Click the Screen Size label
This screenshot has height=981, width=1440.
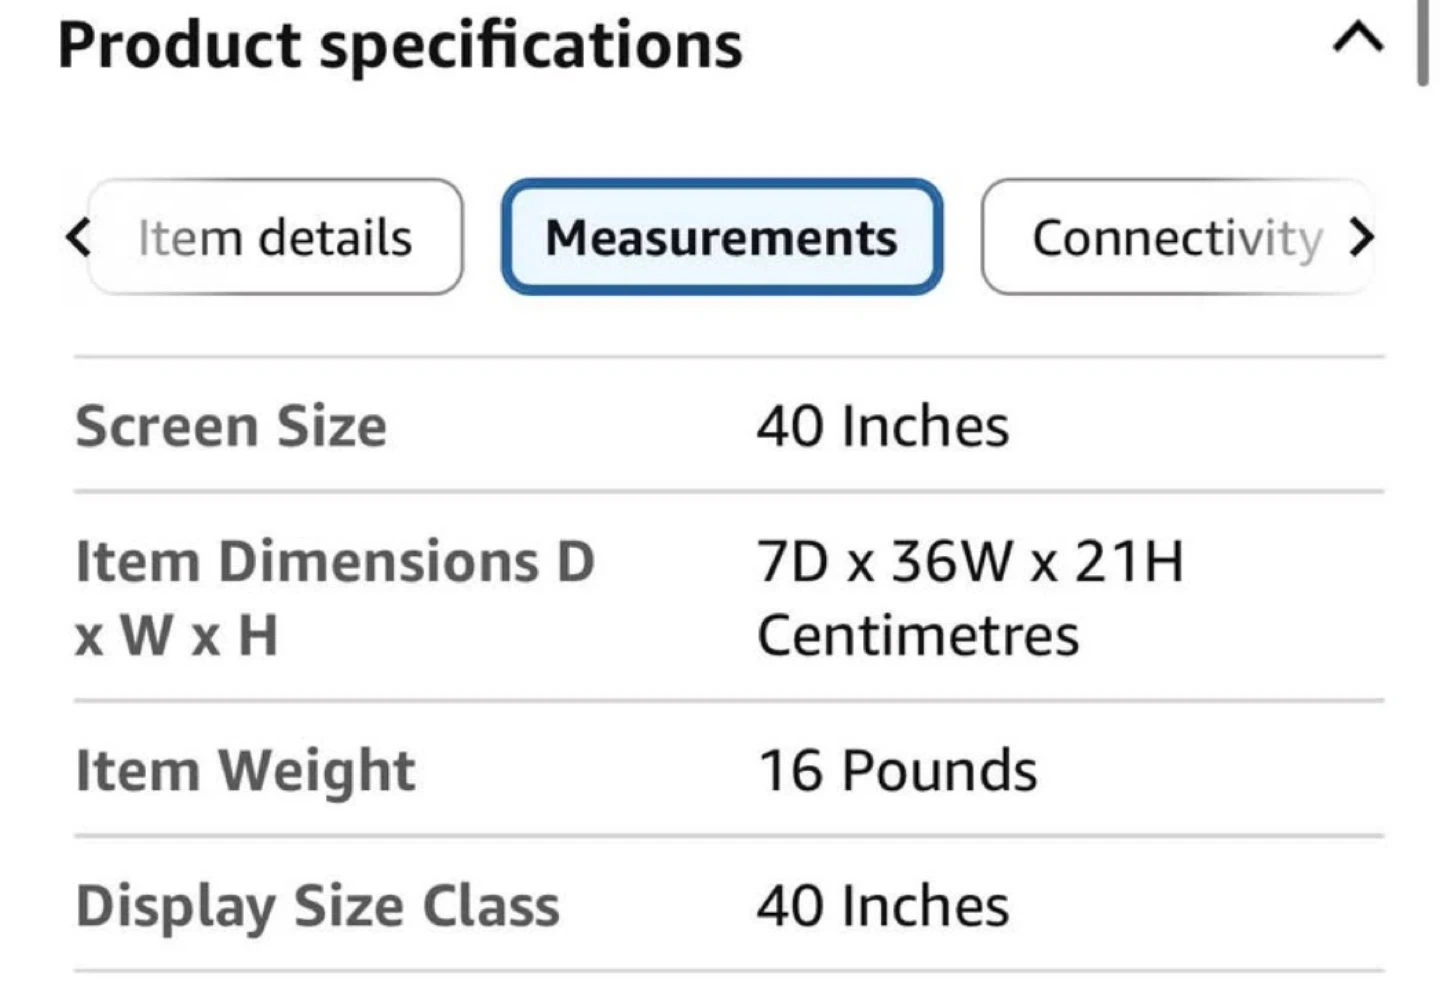(x=231, y=426)
